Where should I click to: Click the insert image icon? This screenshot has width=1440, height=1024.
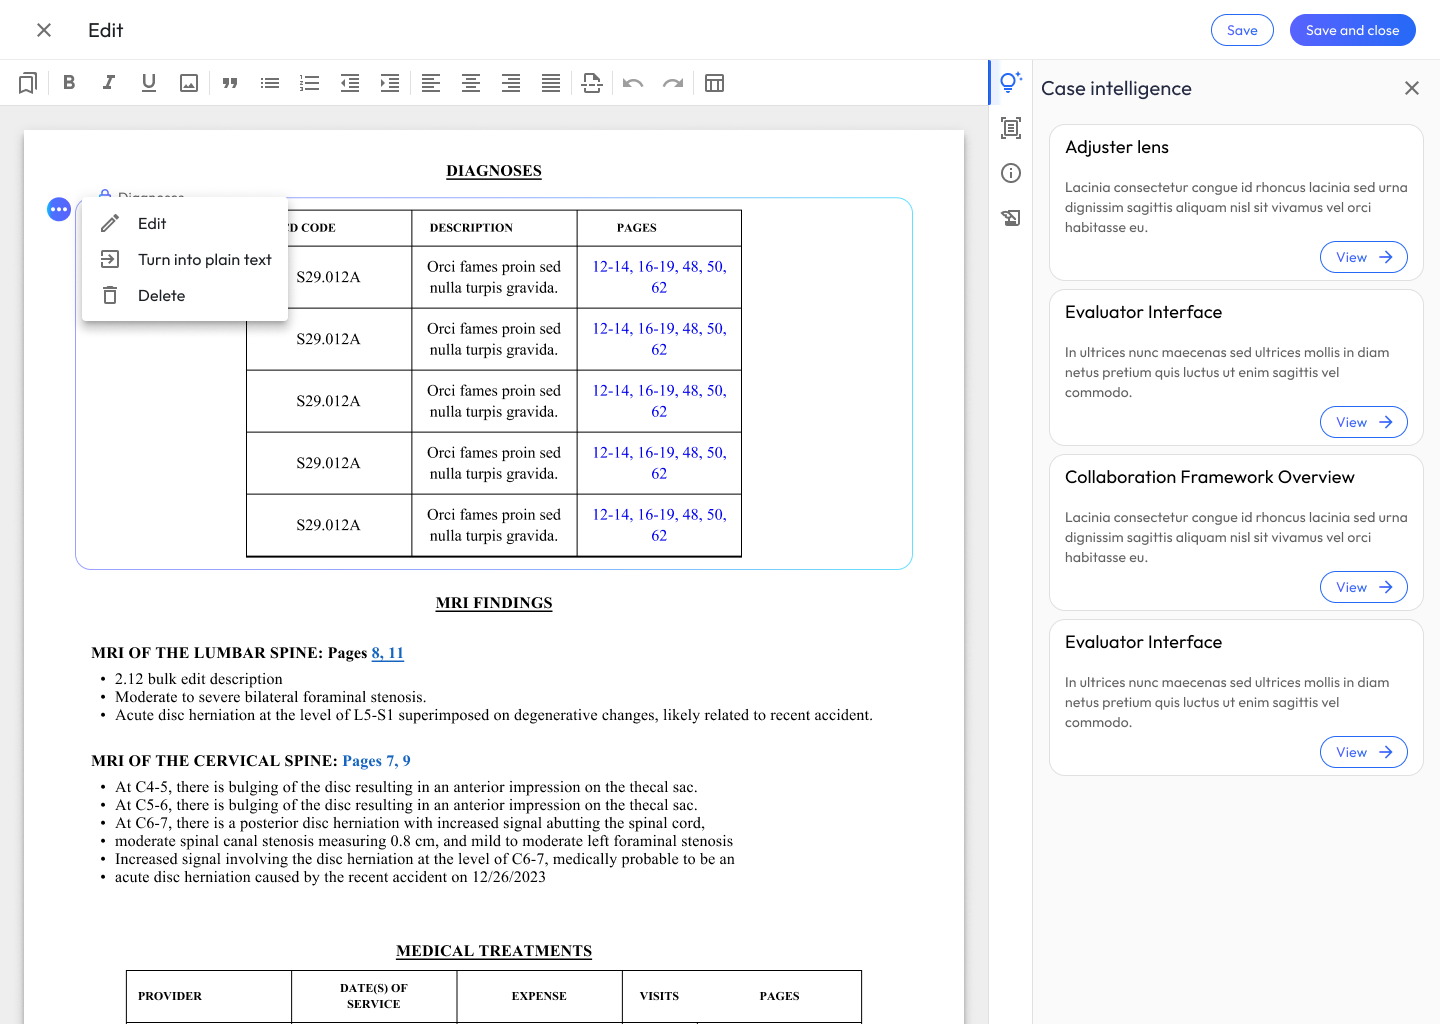coord(189,83)
